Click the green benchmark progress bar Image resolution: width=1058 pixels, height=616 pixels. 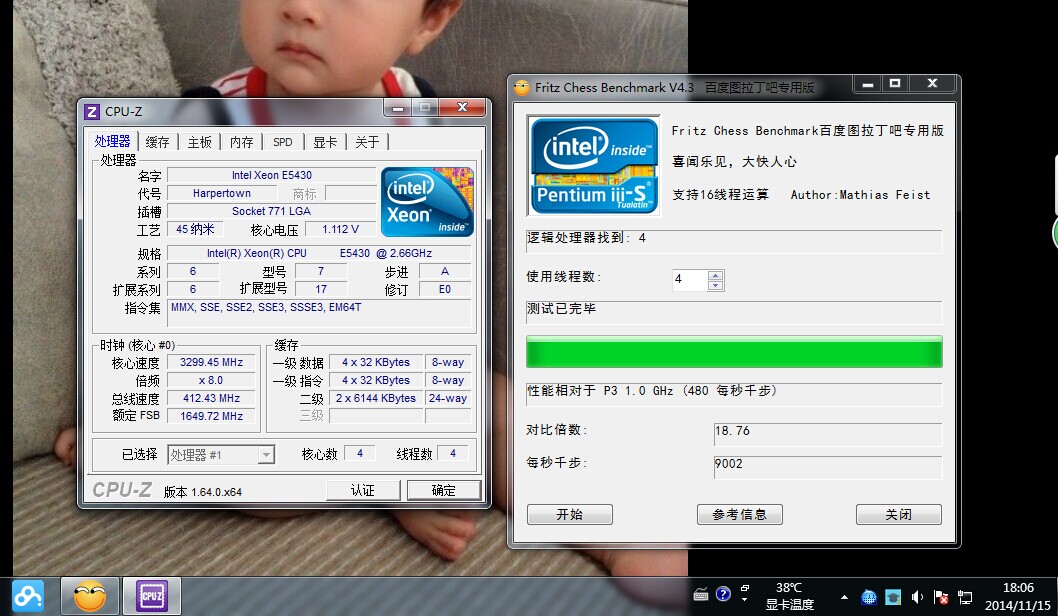(734, 352)
